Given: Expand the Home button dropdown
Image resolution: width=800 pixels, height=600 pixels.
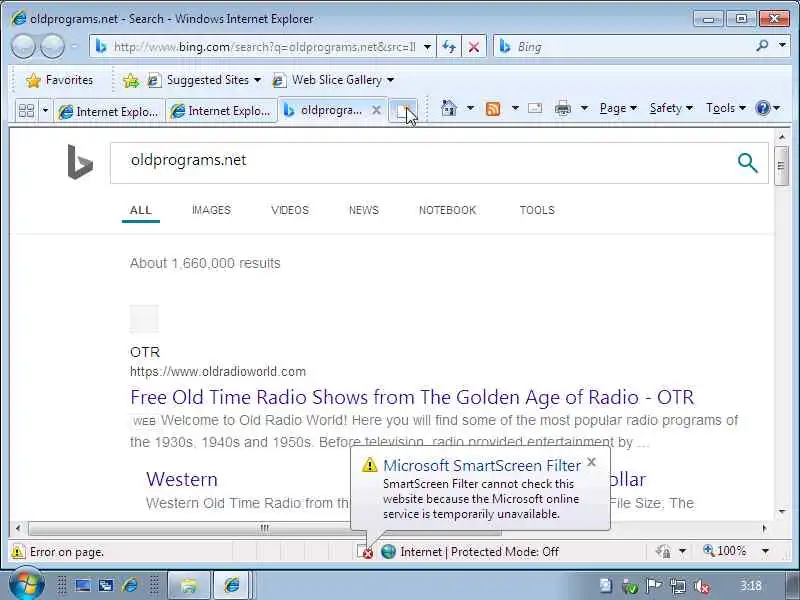Looking at the screenshot, I should tap(470, 108).
